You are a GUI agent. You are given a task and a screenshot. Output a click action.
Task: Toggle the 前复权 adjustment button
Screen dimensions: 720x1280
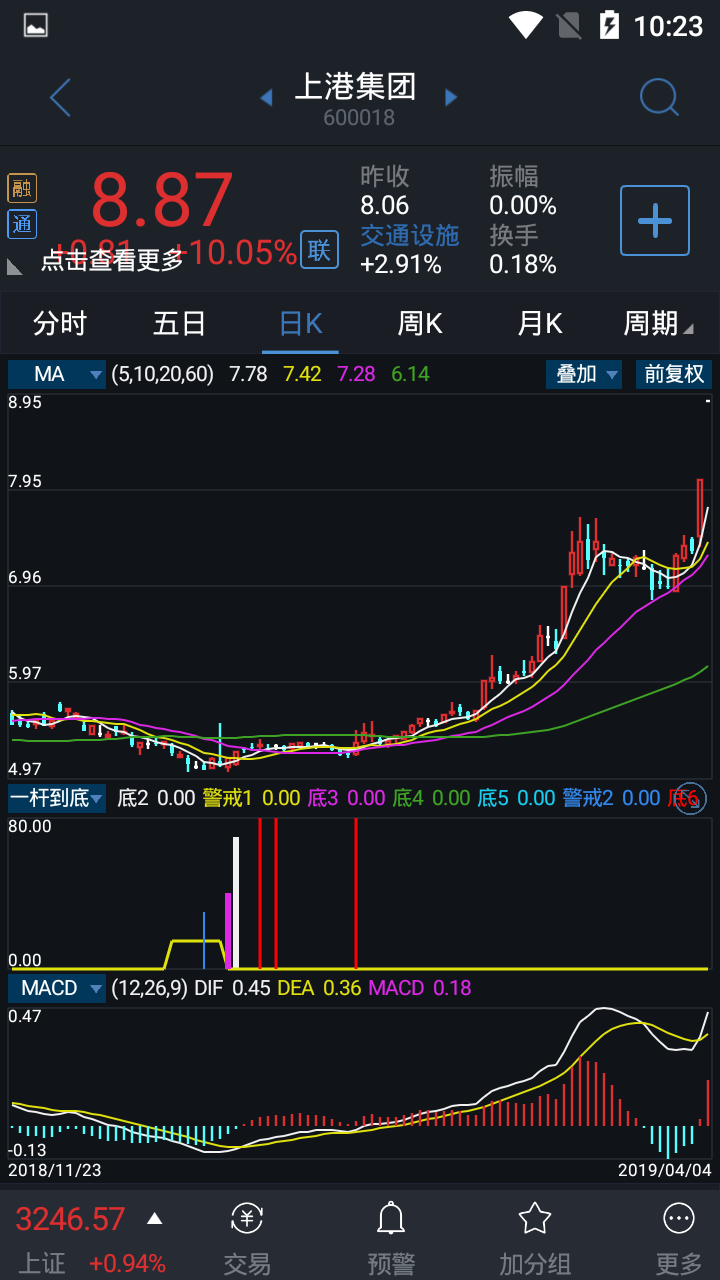coord(673,374)
